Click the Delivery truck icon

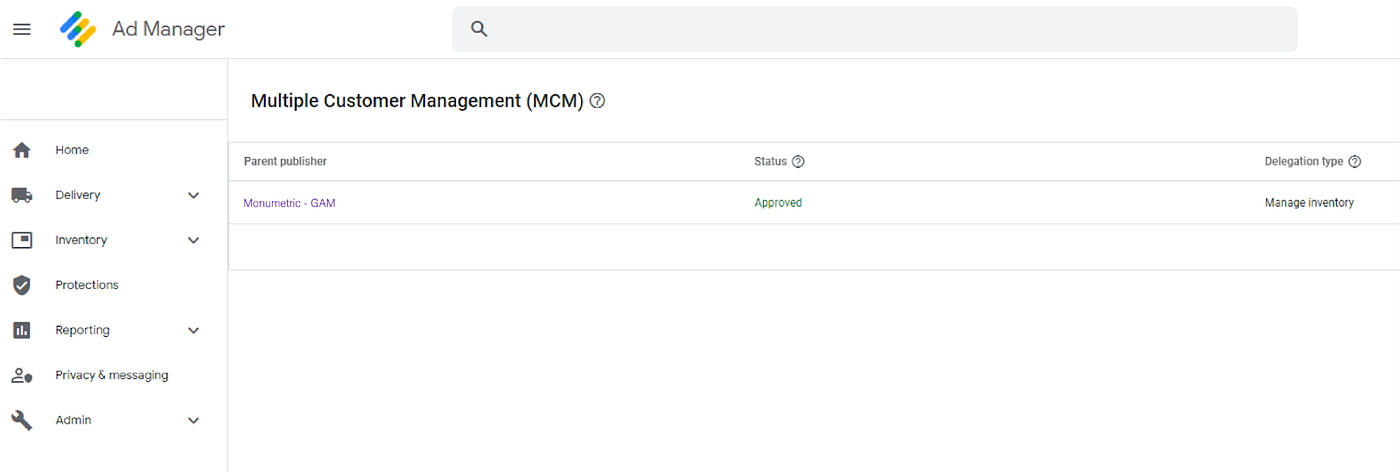point(22,195)
